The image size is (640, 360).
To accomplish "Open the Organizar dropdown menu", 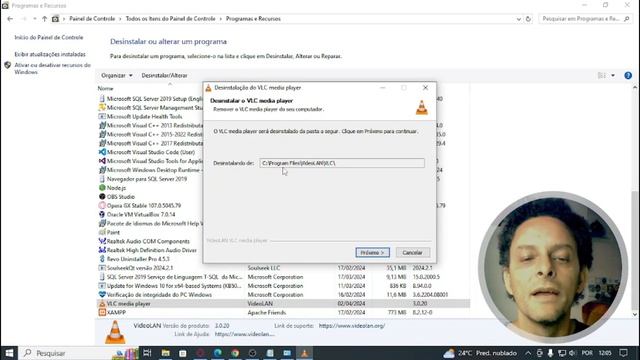I will (116, 76).
